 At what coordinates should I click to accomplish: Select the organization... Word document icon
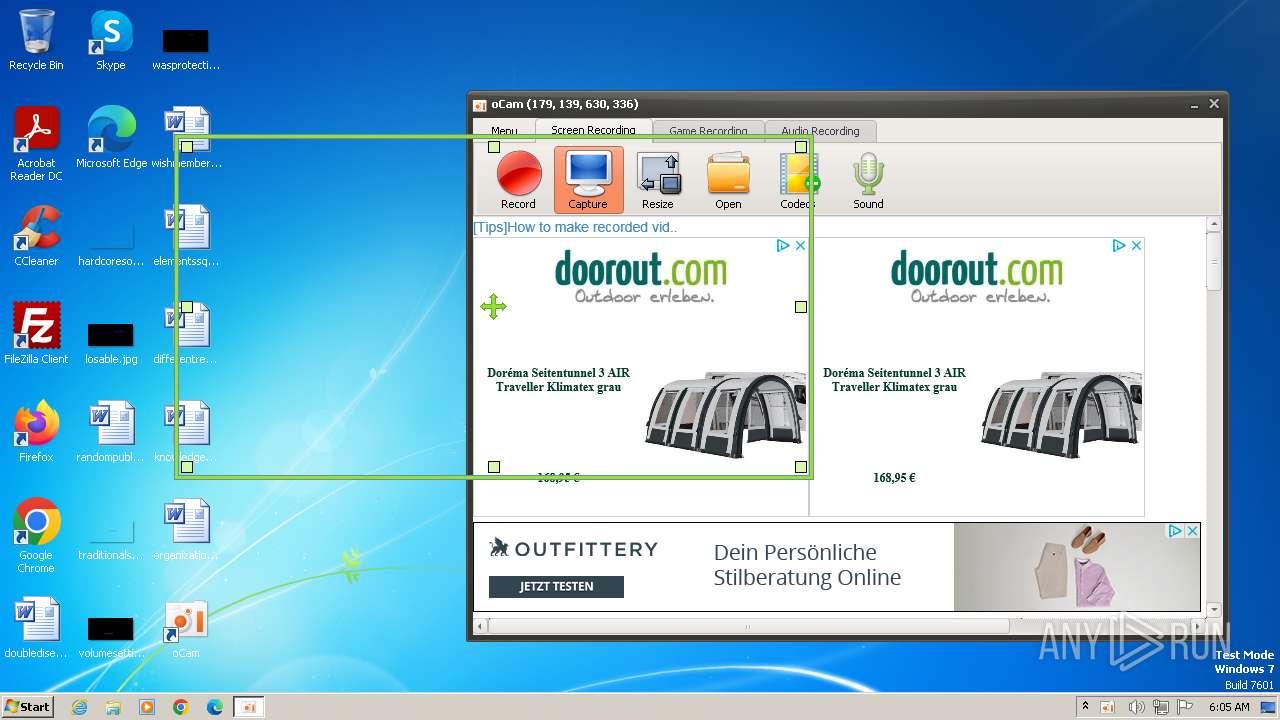tap(185, 530)
